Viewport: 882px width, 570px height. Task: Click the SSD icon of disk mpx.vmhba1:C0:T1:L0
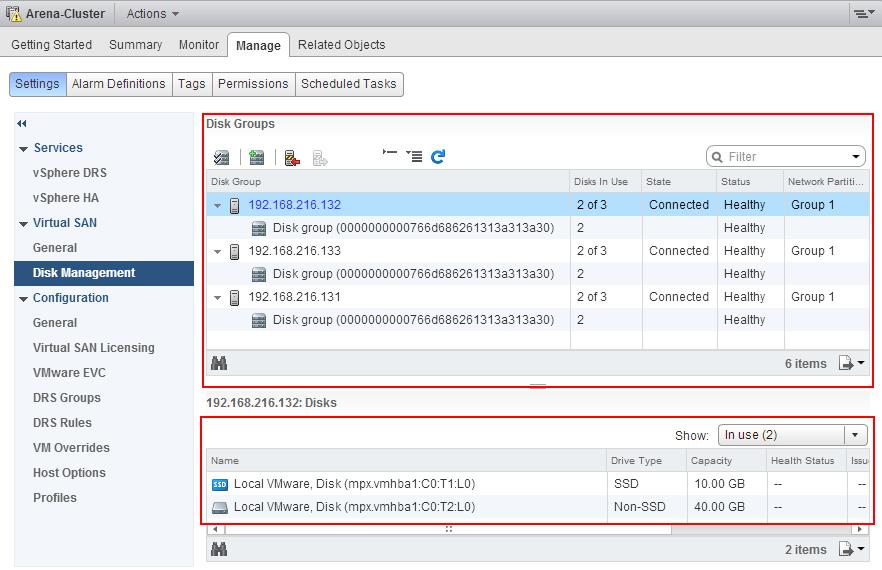[219, 484]
